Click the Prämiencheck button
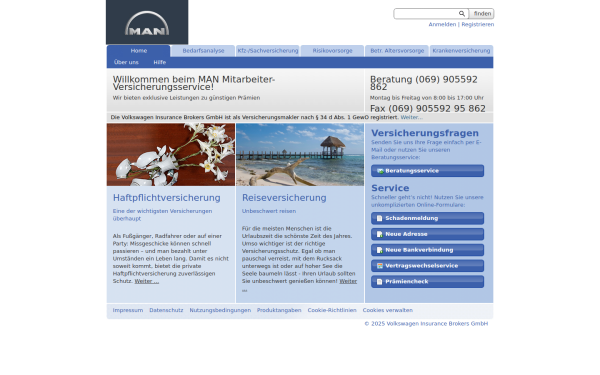 click(427, 282)
